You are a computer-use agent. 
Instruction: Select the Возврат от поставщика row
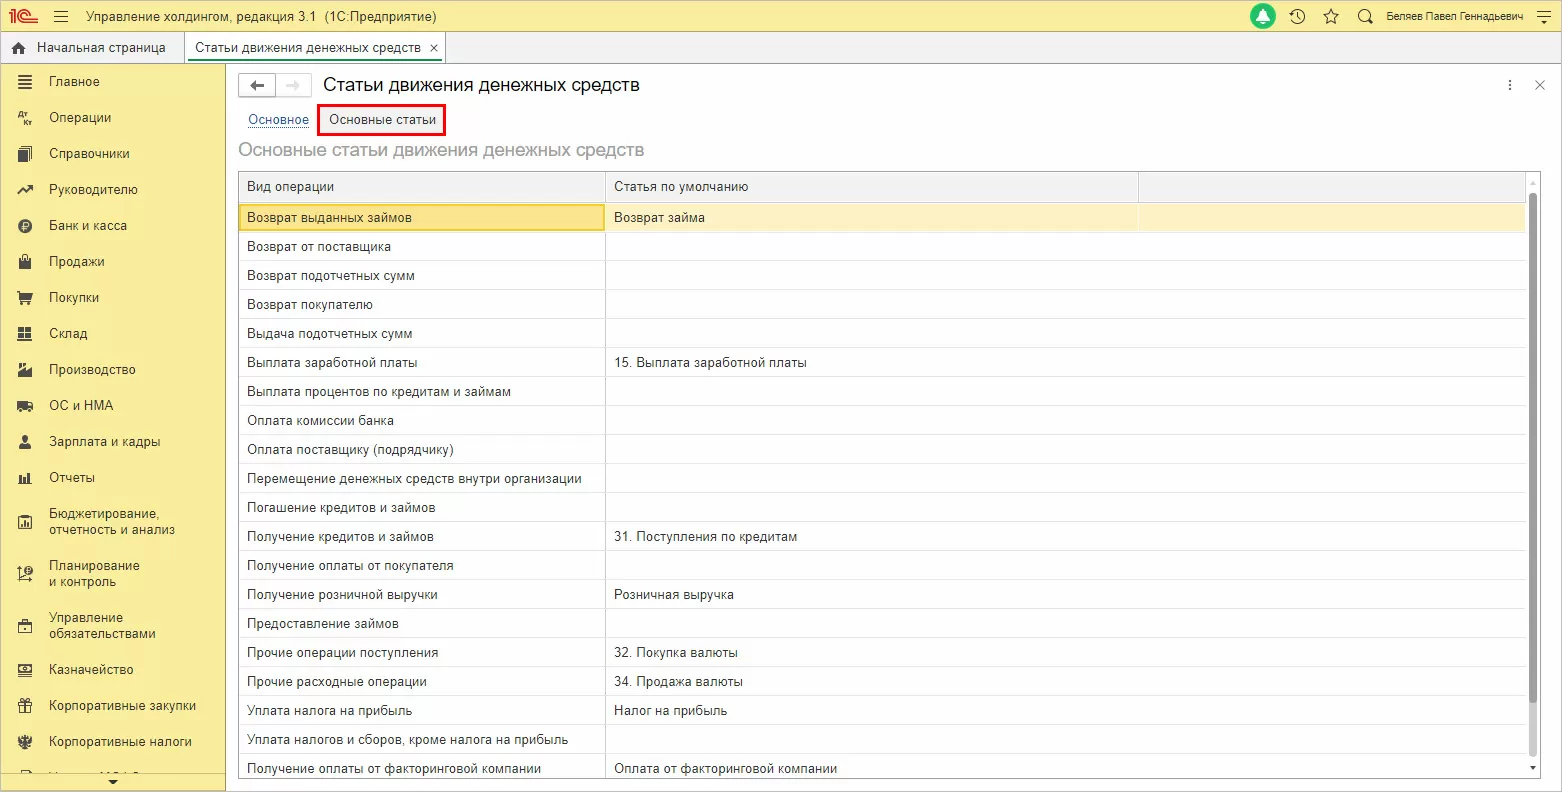(882, 247)
